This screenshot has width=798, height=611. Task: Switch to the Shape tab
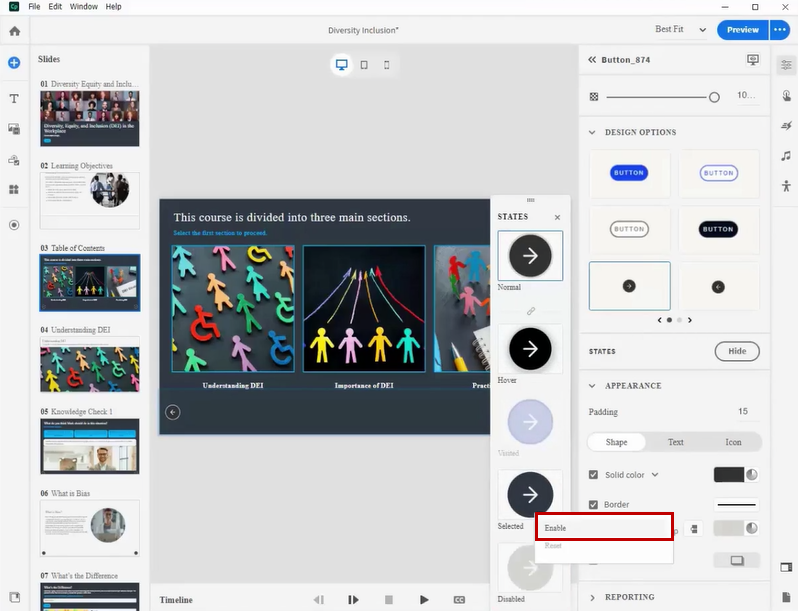click(x=616, y=442)
